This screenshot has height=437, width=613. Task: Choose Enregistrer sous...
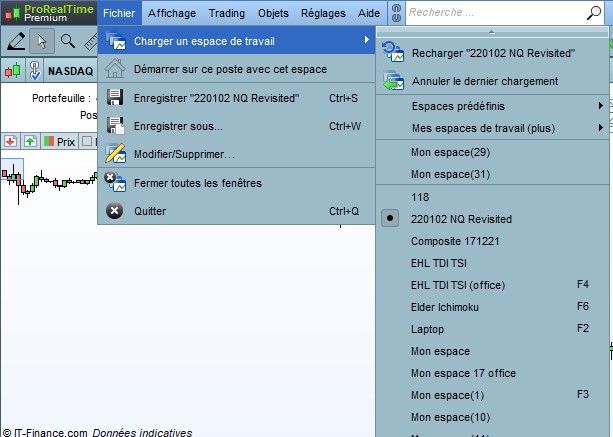tap(236, 126)
